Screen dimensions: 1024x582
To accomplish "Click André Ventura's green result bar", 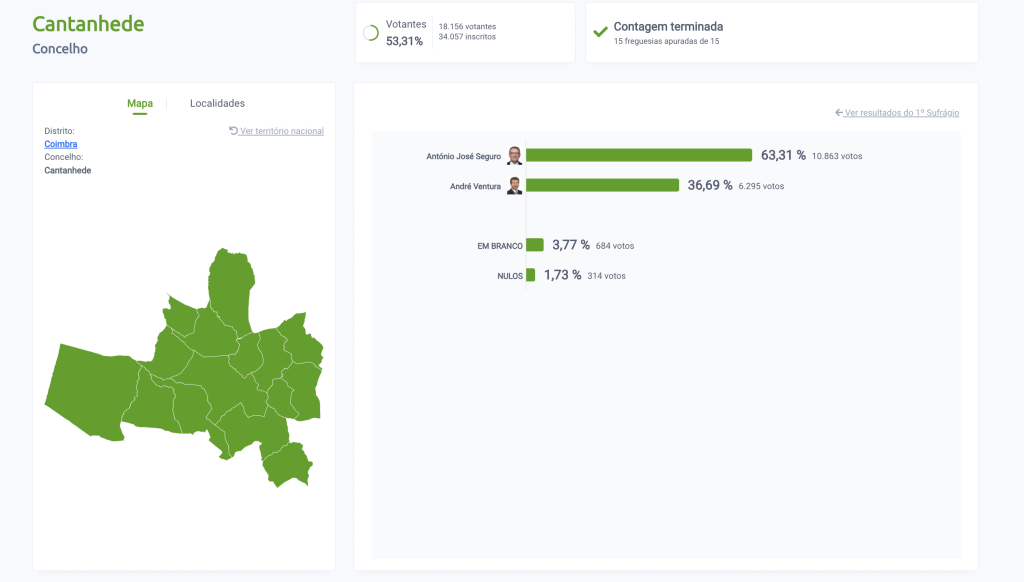I will 602,185.
